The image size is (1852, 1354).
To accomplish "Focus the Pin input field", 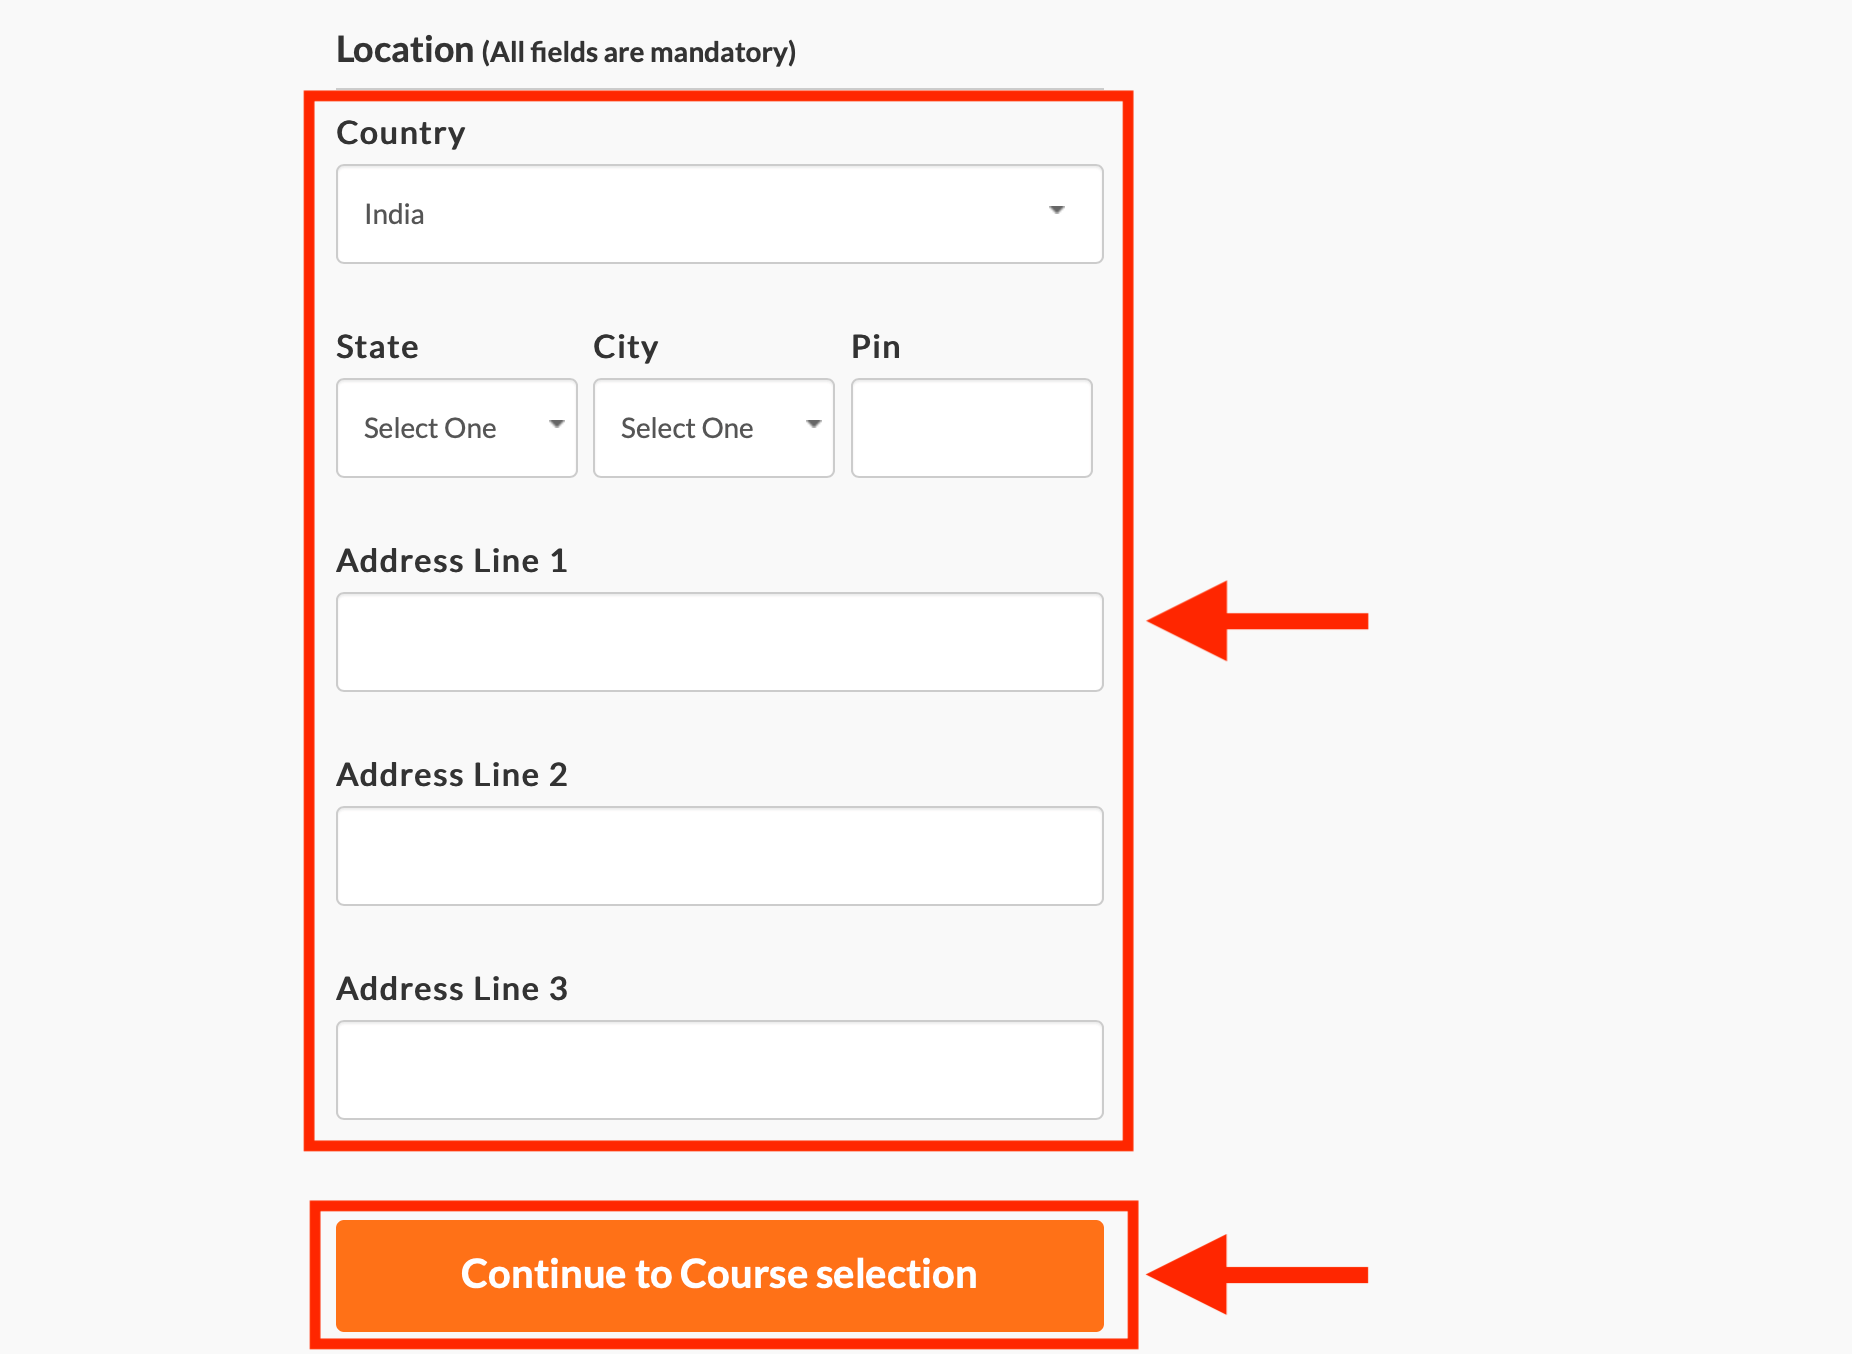I will (971, 428).
